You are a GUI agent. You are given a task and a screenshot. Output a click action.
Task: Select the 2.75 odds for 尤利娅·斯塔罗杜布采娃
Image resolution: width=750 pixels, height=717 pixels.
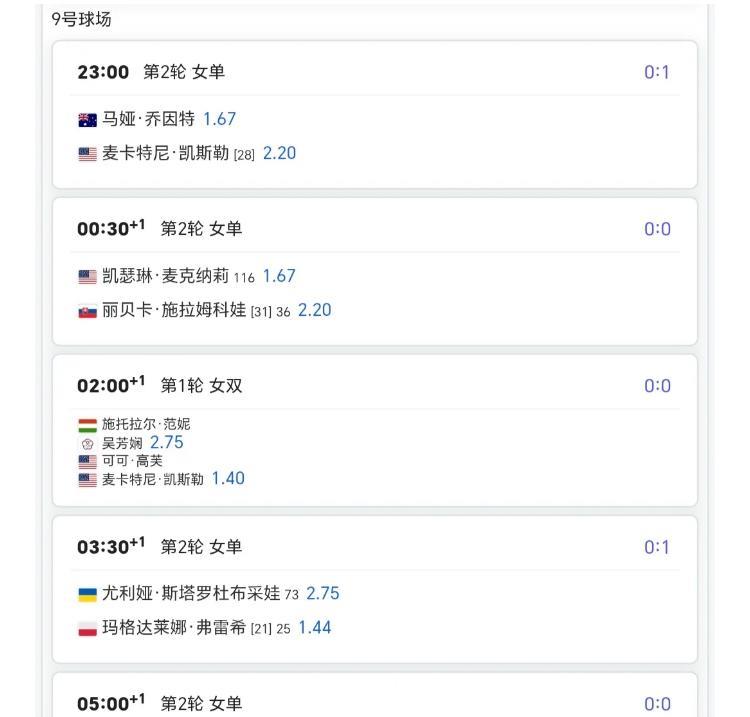(323, 594)
